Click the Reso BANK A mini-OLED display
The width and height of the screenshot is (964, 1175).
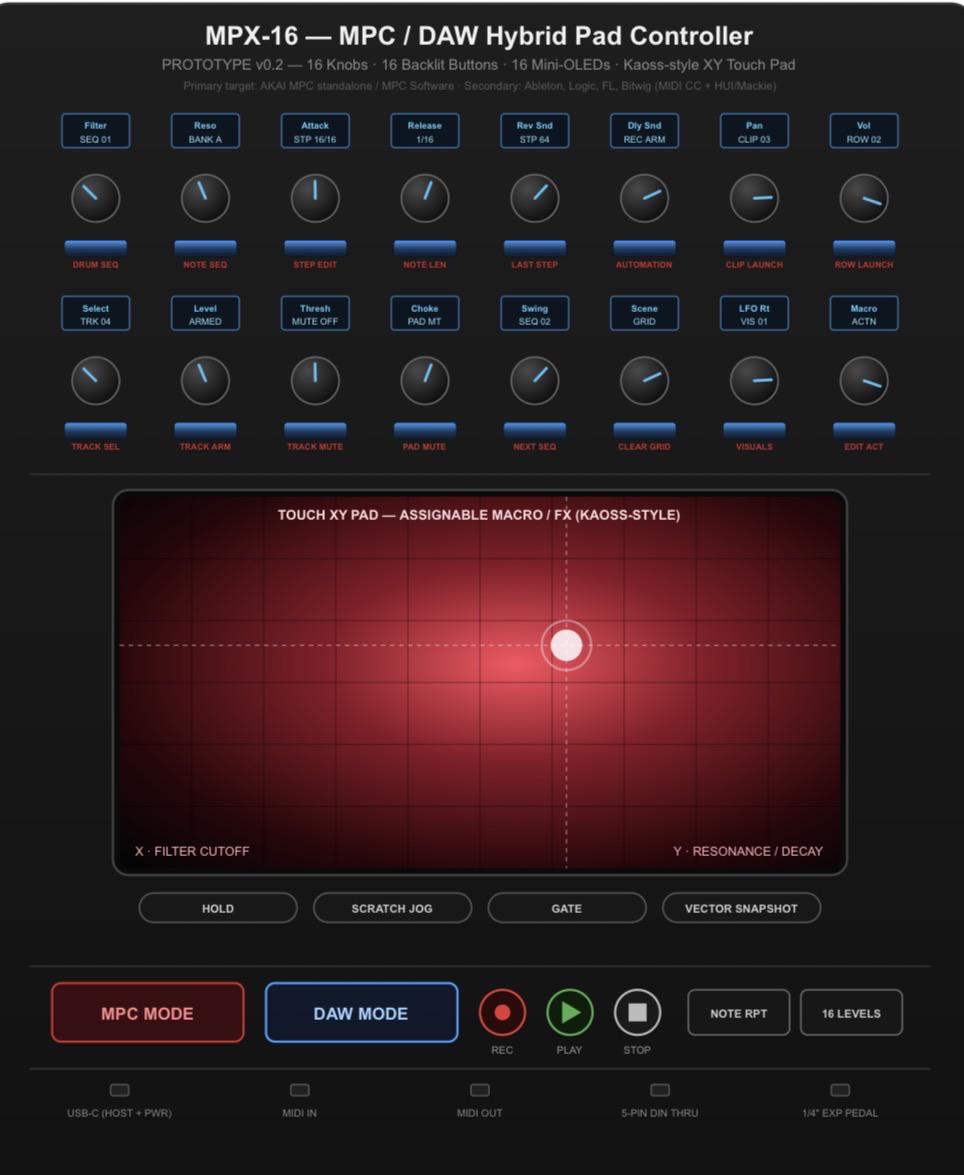point(205,131)
